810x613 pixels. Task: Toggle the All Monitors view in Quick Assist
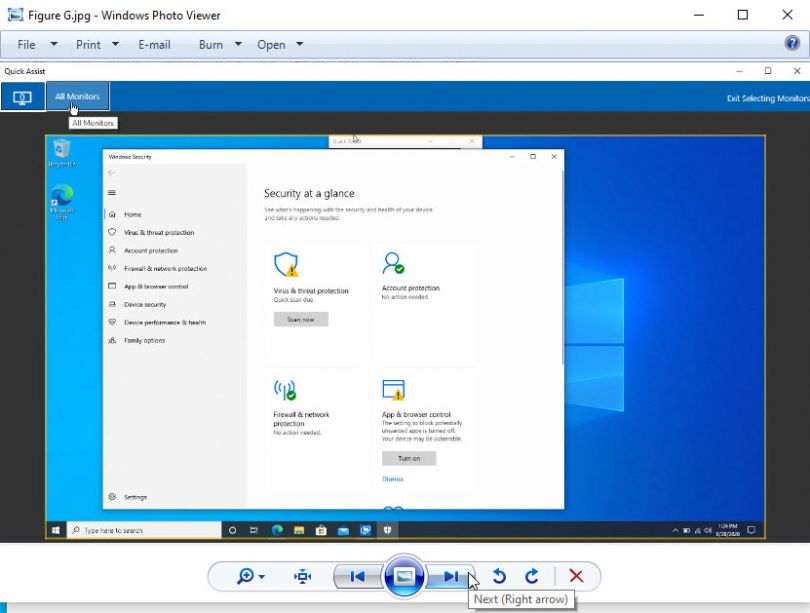(77, 96)
